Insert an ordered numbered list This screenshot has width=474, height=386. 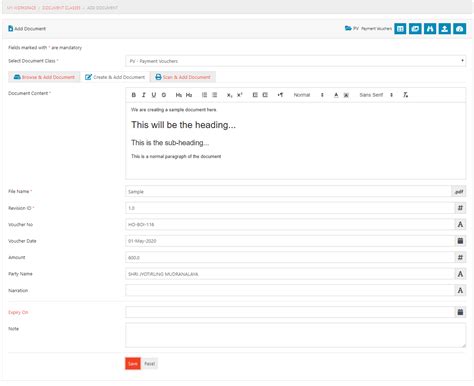pyautogui.click(x=204, y=95)
